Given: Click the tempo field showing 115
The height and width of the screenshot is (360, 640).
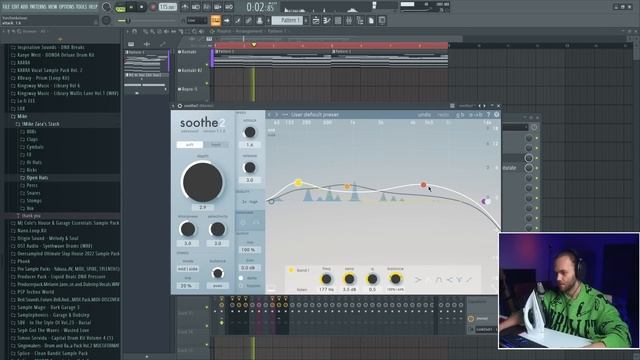Looking at the screenshot, I should point(167,7).
